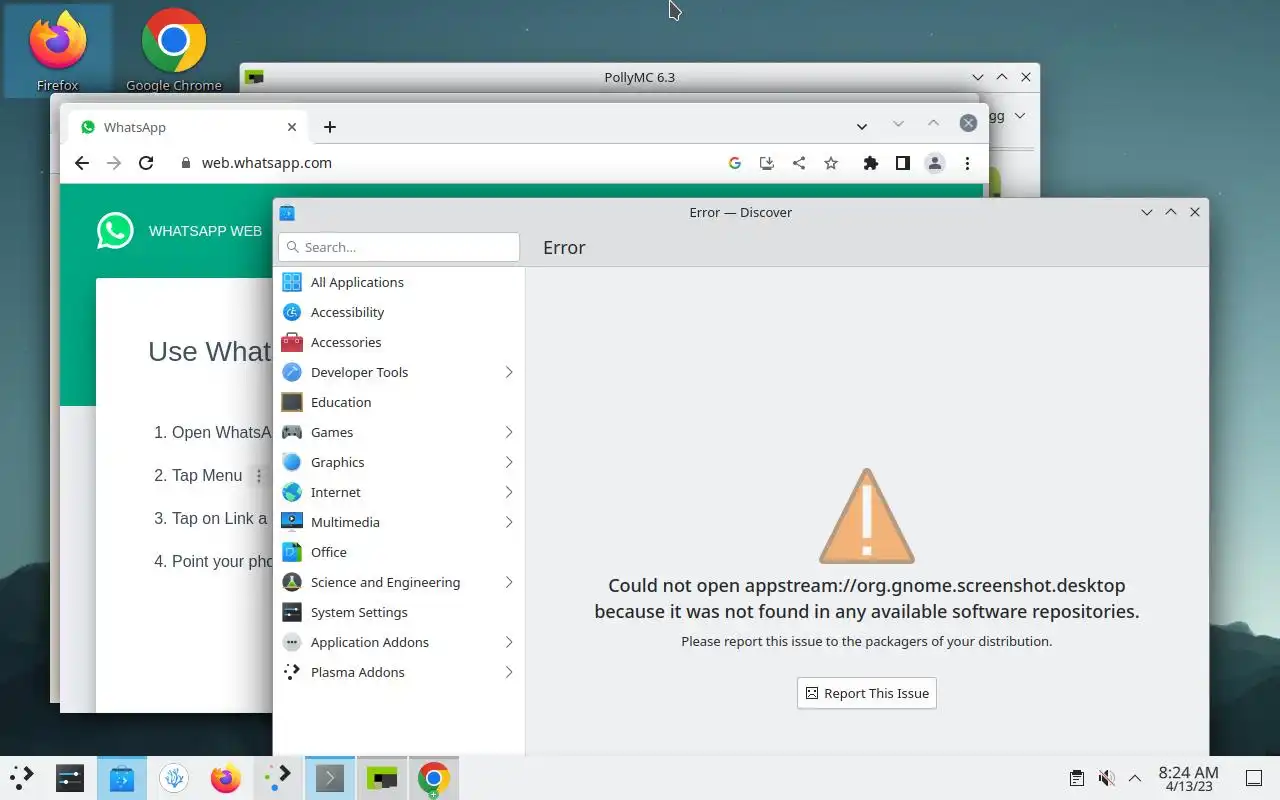The height and width of the screenshot is (800, 1280).
Task: Open All Applications category icon in Discover
Action: tap(292, 282)
